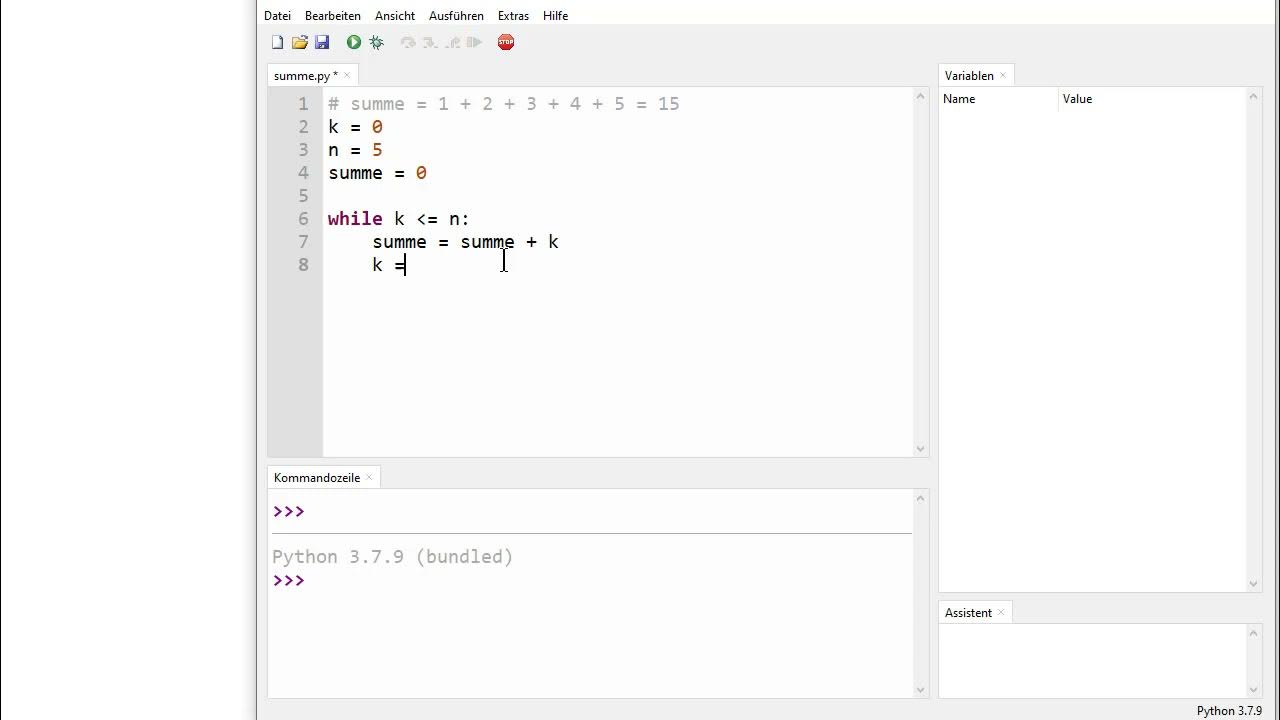Select the summe.py editor tab
Screen dimensions: 1280x720
click(x=305, y=76)
